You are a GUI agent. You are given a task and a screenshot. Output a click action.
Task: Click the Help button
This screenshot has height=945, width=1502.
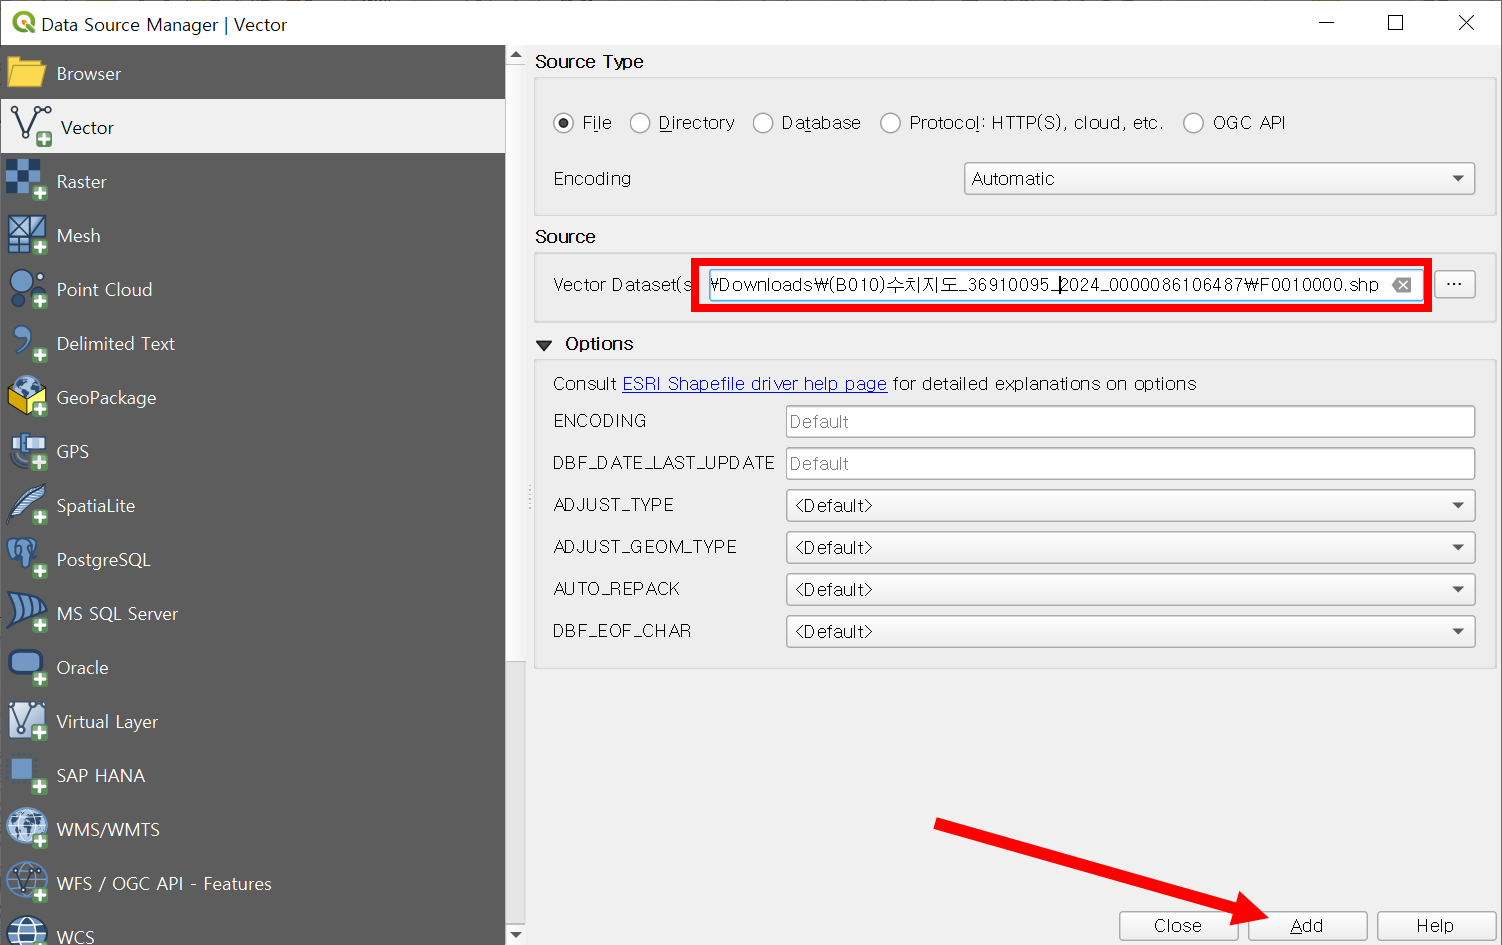1436,926
